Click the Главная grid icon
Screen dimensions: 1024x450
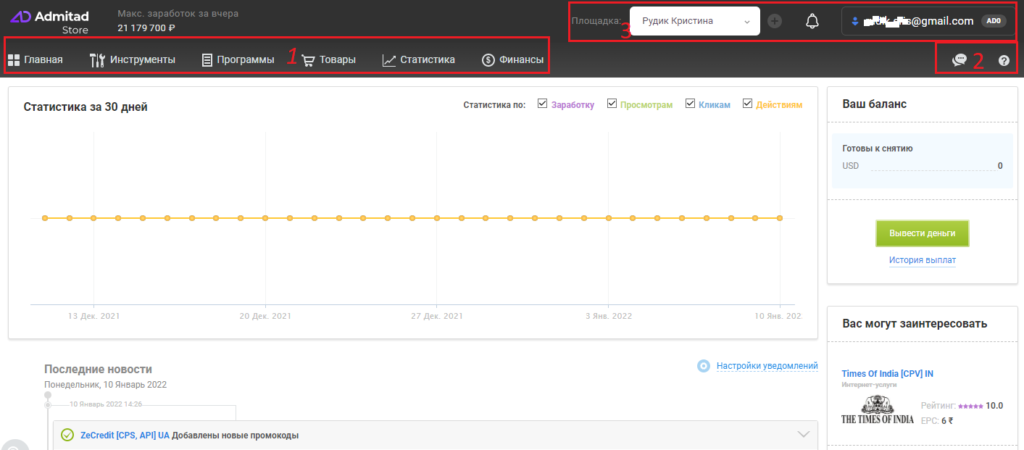13,60
